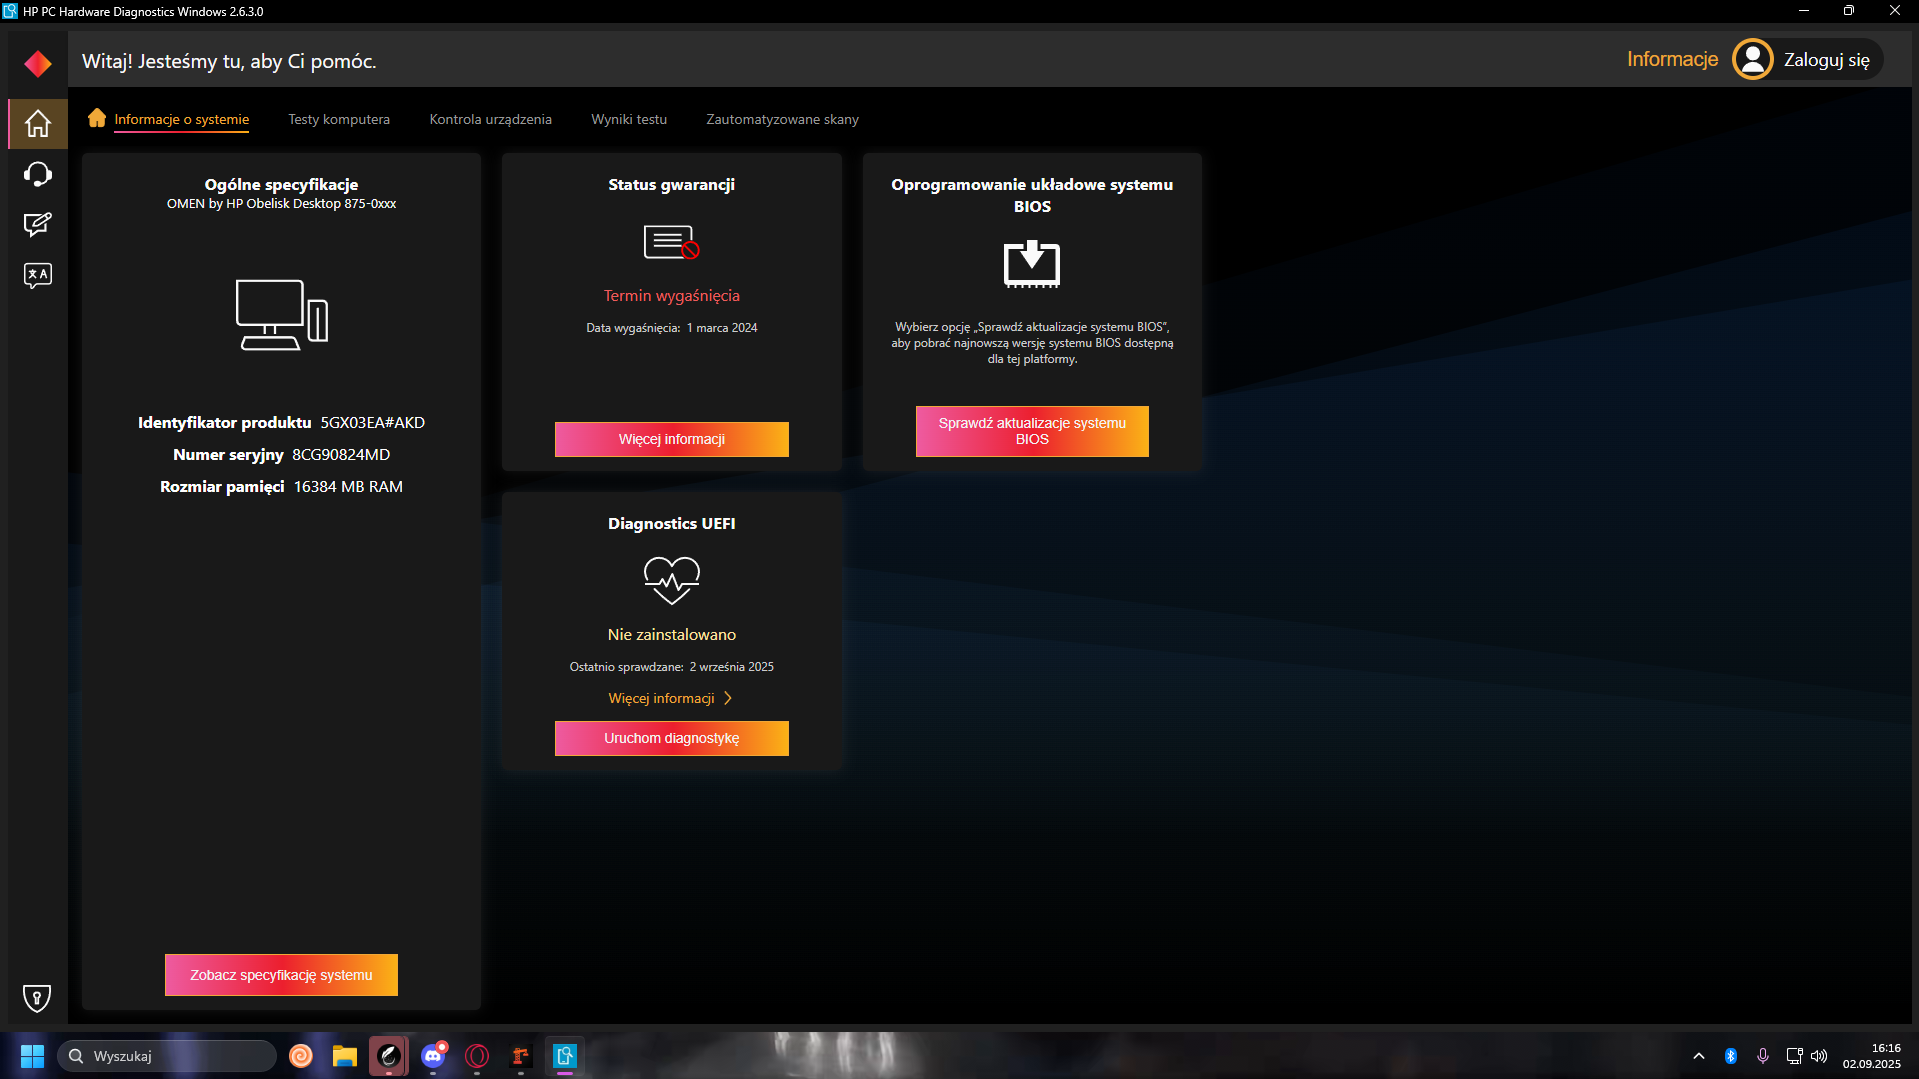Open the Windows Start menu
Screen dimensions: 1919x1079
(32, 1056)
